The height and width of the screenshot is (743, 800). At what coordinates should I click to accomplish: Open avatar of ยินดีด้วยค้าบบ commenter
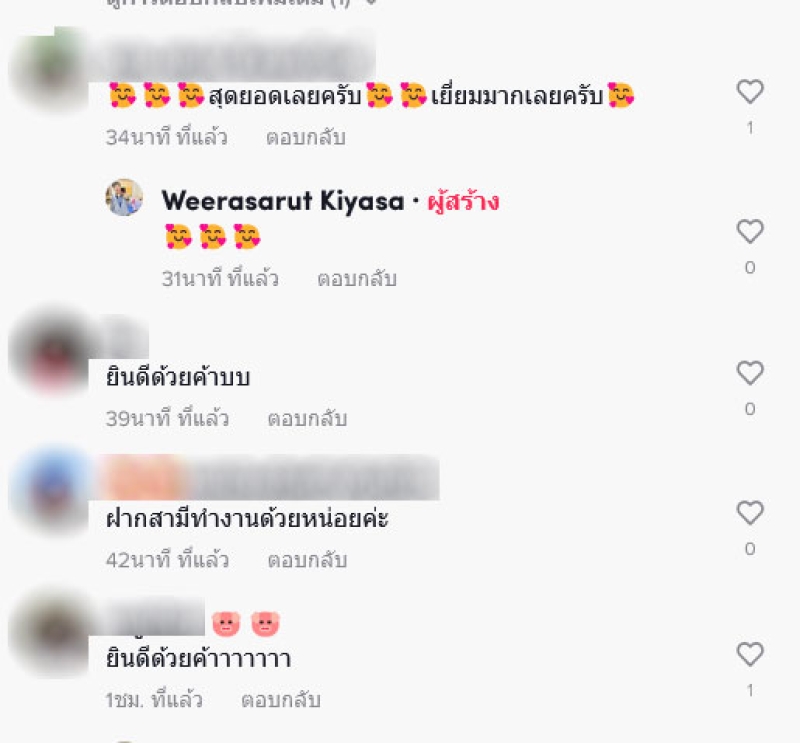pos(50,351)
